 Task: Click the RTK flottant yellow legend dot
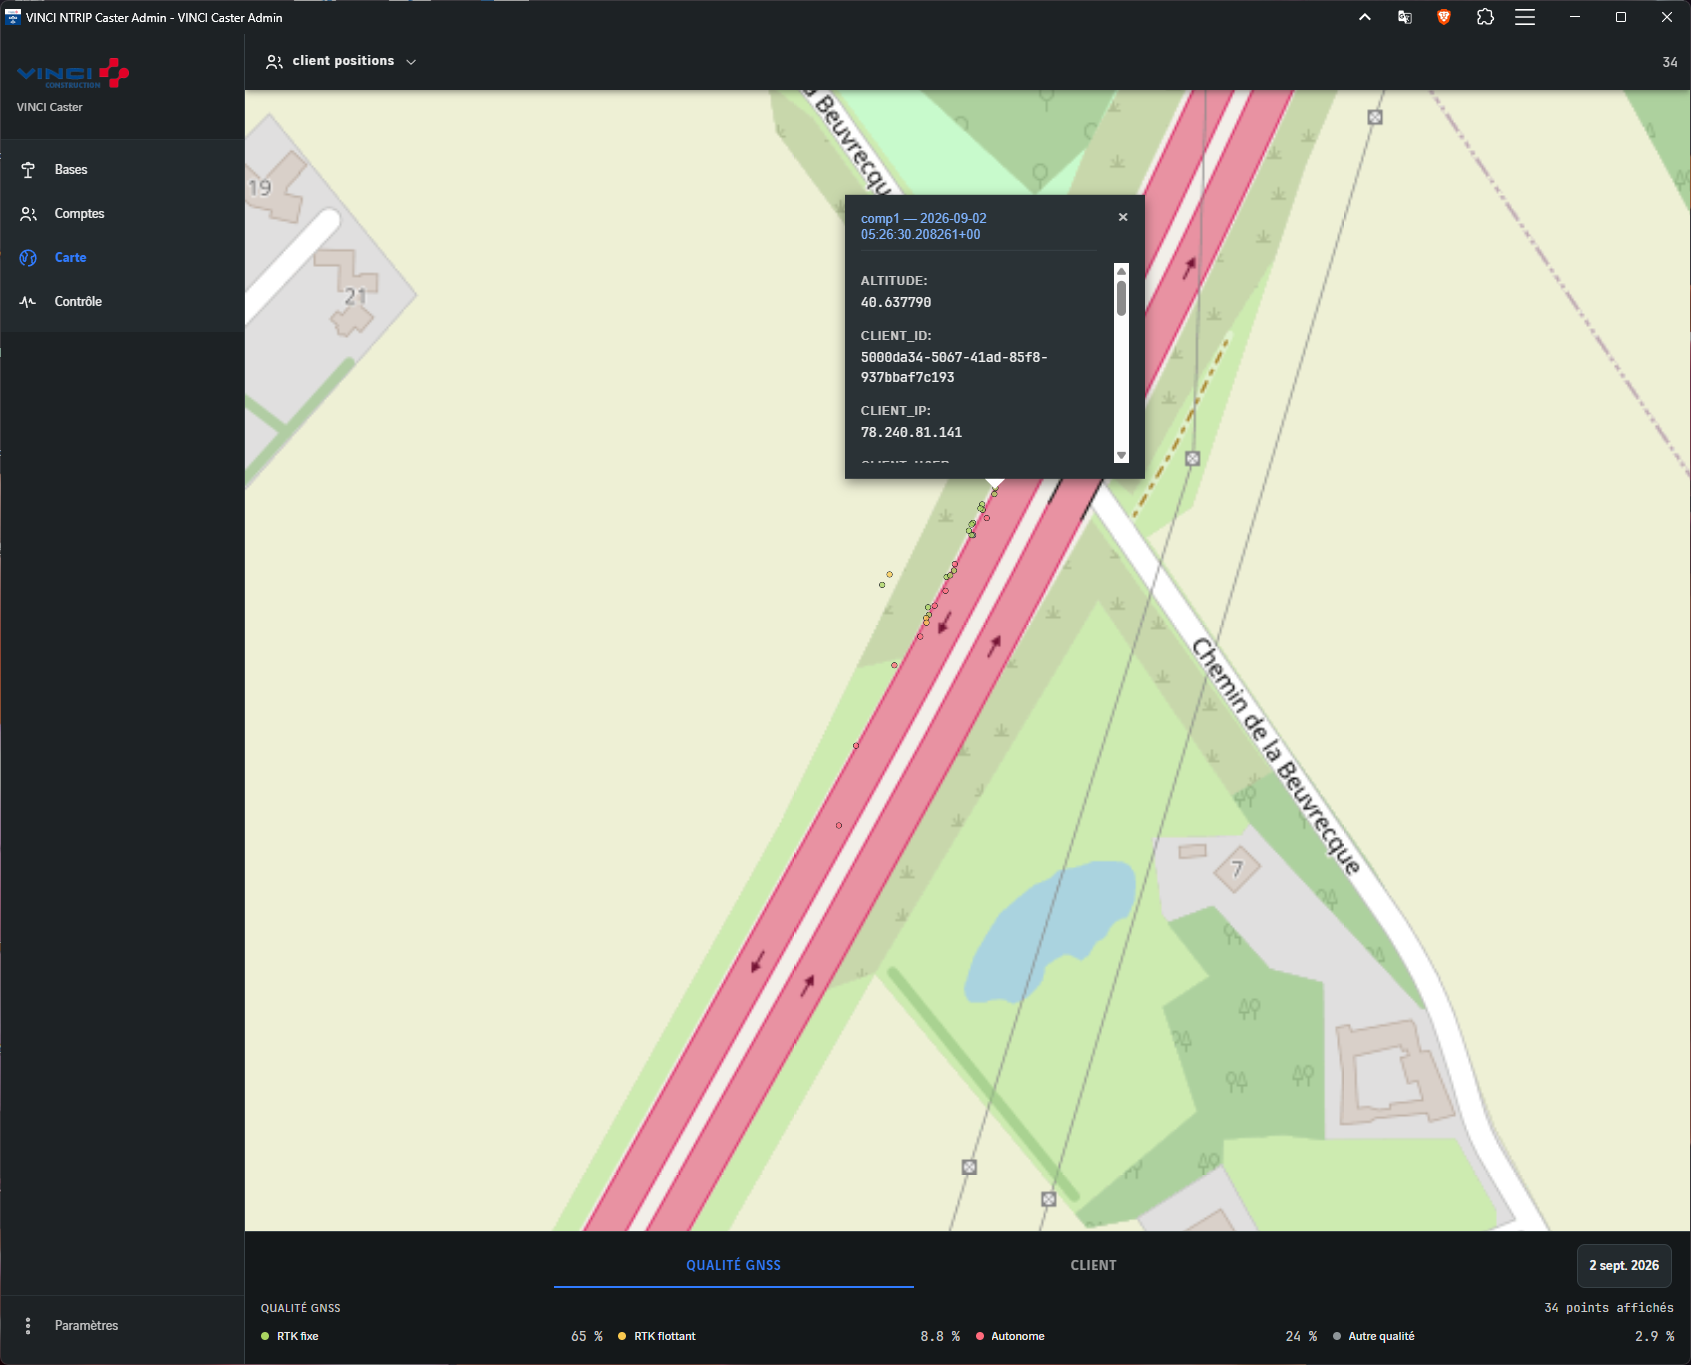(x=622, y=1336)
